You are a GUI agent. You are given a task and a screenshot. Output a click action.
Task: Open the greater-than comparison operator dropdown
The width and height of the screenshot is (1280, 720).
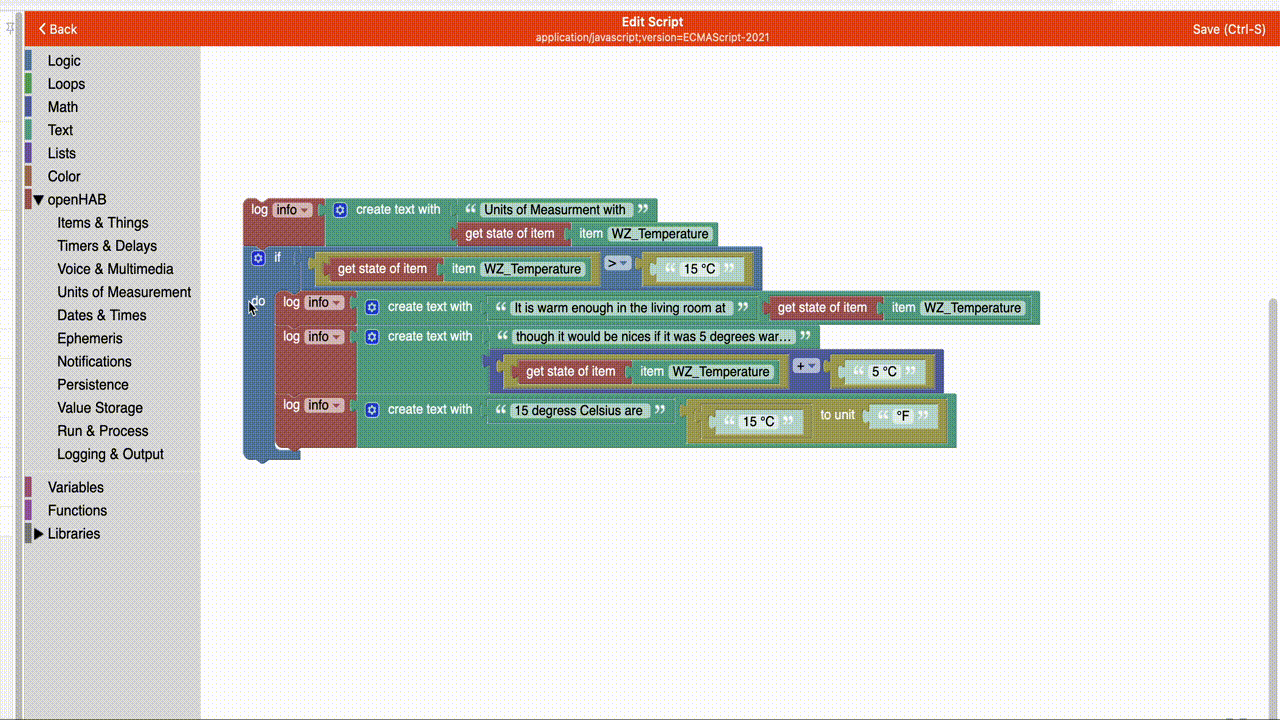(x=617, y=264)
